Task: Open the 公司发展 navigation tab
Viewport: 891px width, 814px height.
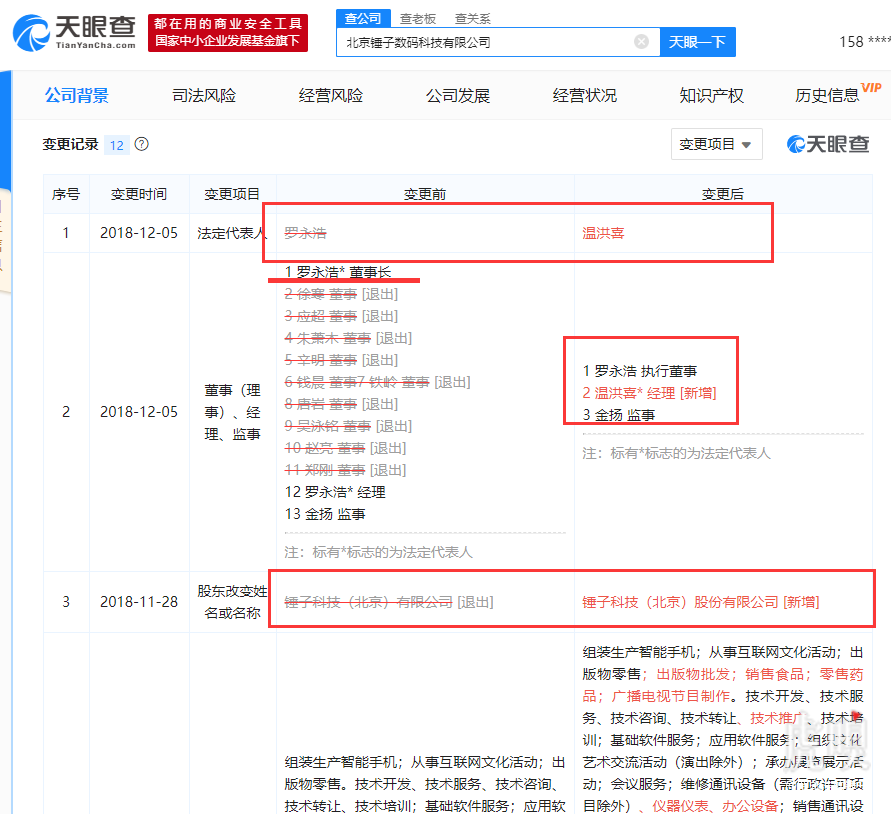Action: pyautogui.click(x=458, y=95)
